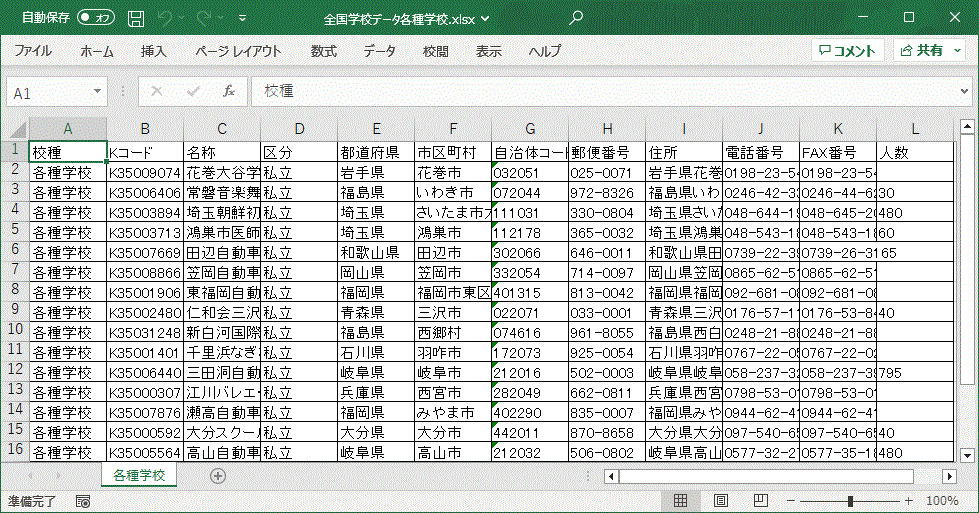Switch to Page Layout view icon
Viewport: 979px width, 513px height.
pyautogui.click(x=719, y=500)
